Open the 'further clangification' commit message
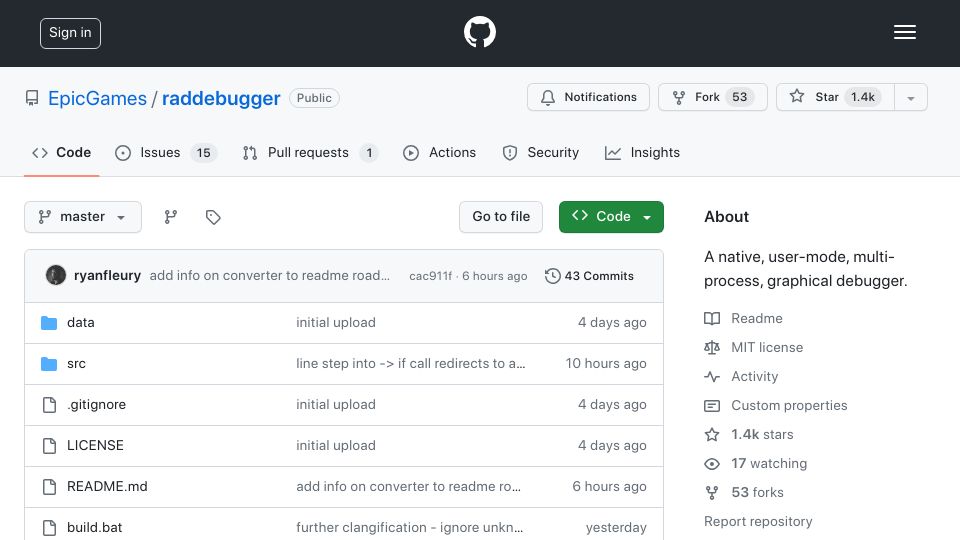Image resolution: width=960 pixels, height=540 pixels. [410, 527]
